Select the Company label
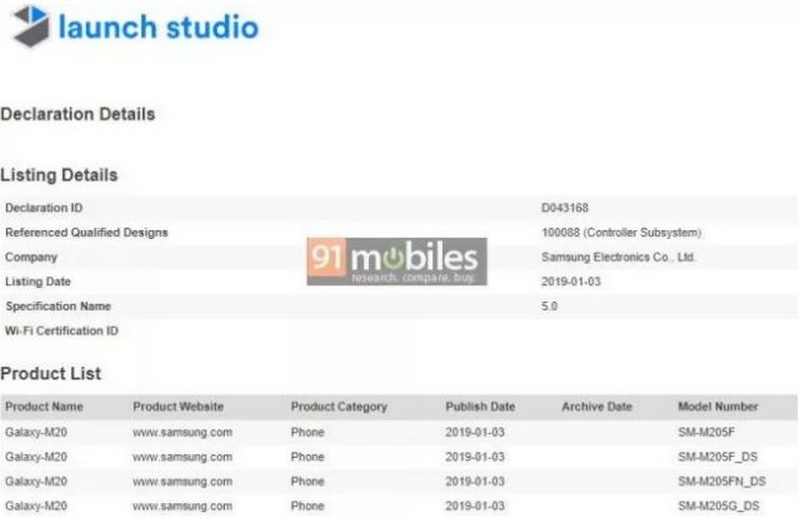The width and height of the screenshot is (800, 518). click(31, 257)
